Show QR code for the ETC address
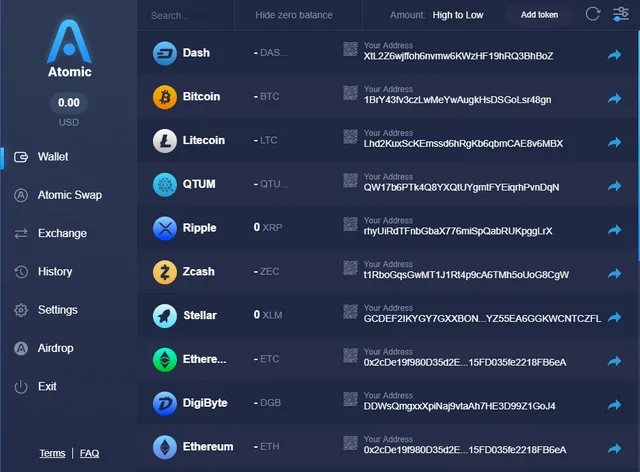The image size is (640, 472). [350, 355]
